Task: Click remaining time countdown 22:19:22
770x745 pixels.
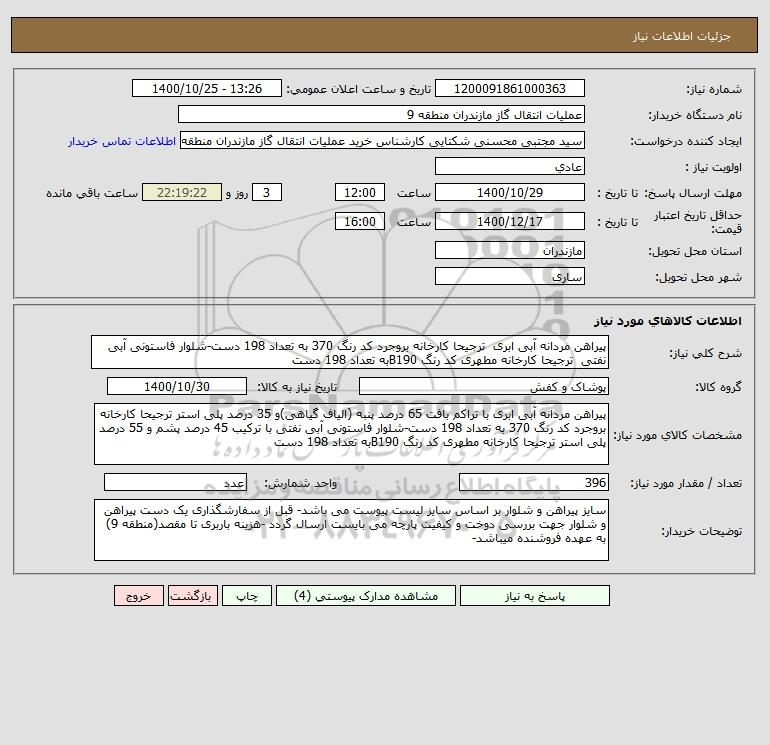Action: pyautogui.click(x=182, y=193)
